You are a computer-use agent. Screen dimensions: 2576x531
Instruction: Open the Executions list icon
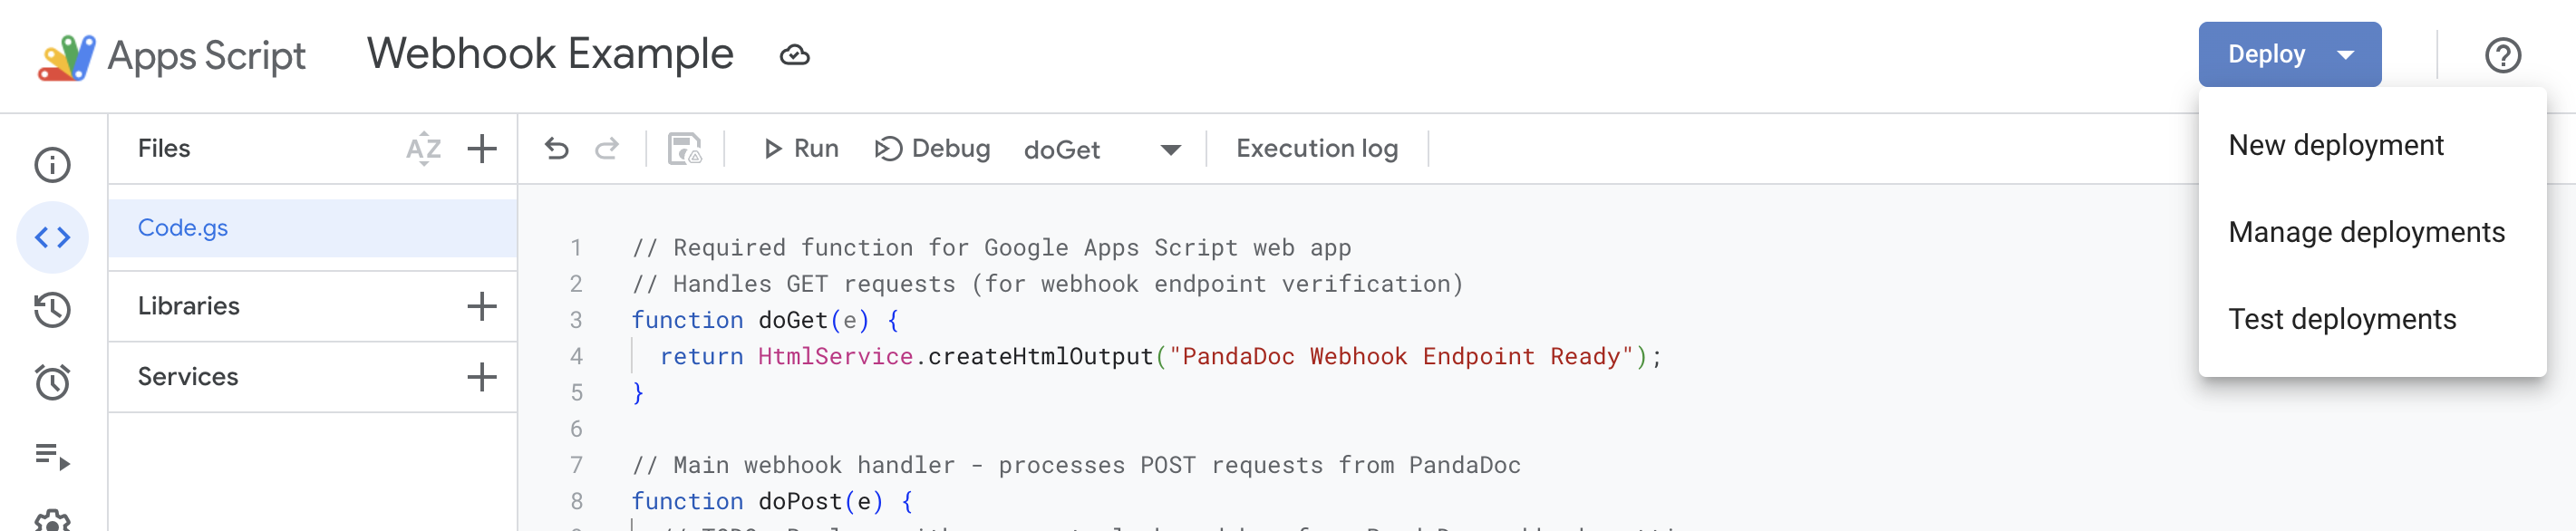tap(52, 456)
